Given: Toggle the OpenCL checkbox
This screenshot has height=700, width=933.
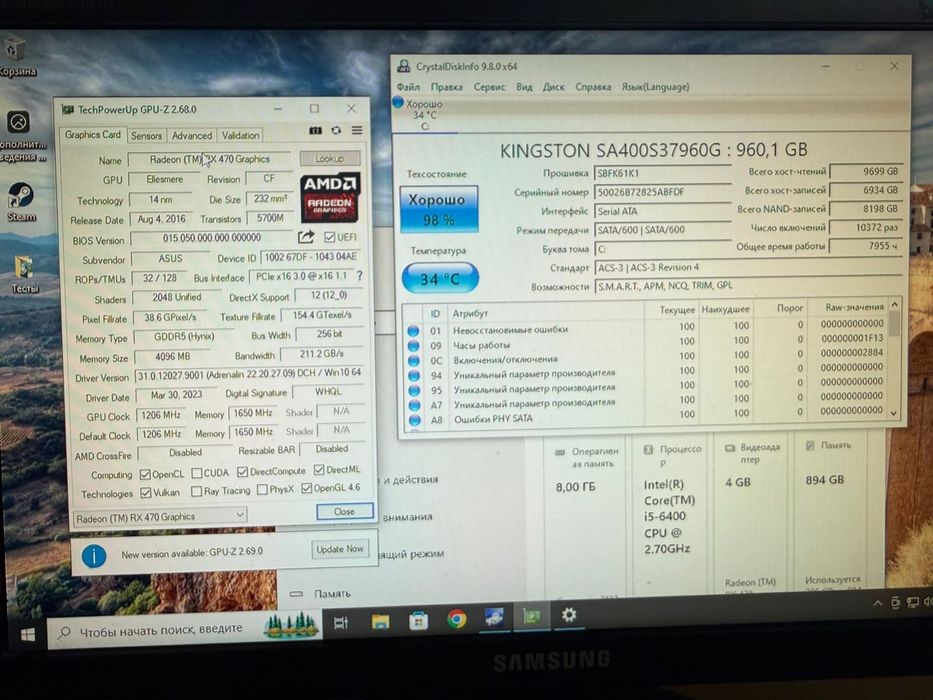Looking at the screenshot, I should [145, 474].
